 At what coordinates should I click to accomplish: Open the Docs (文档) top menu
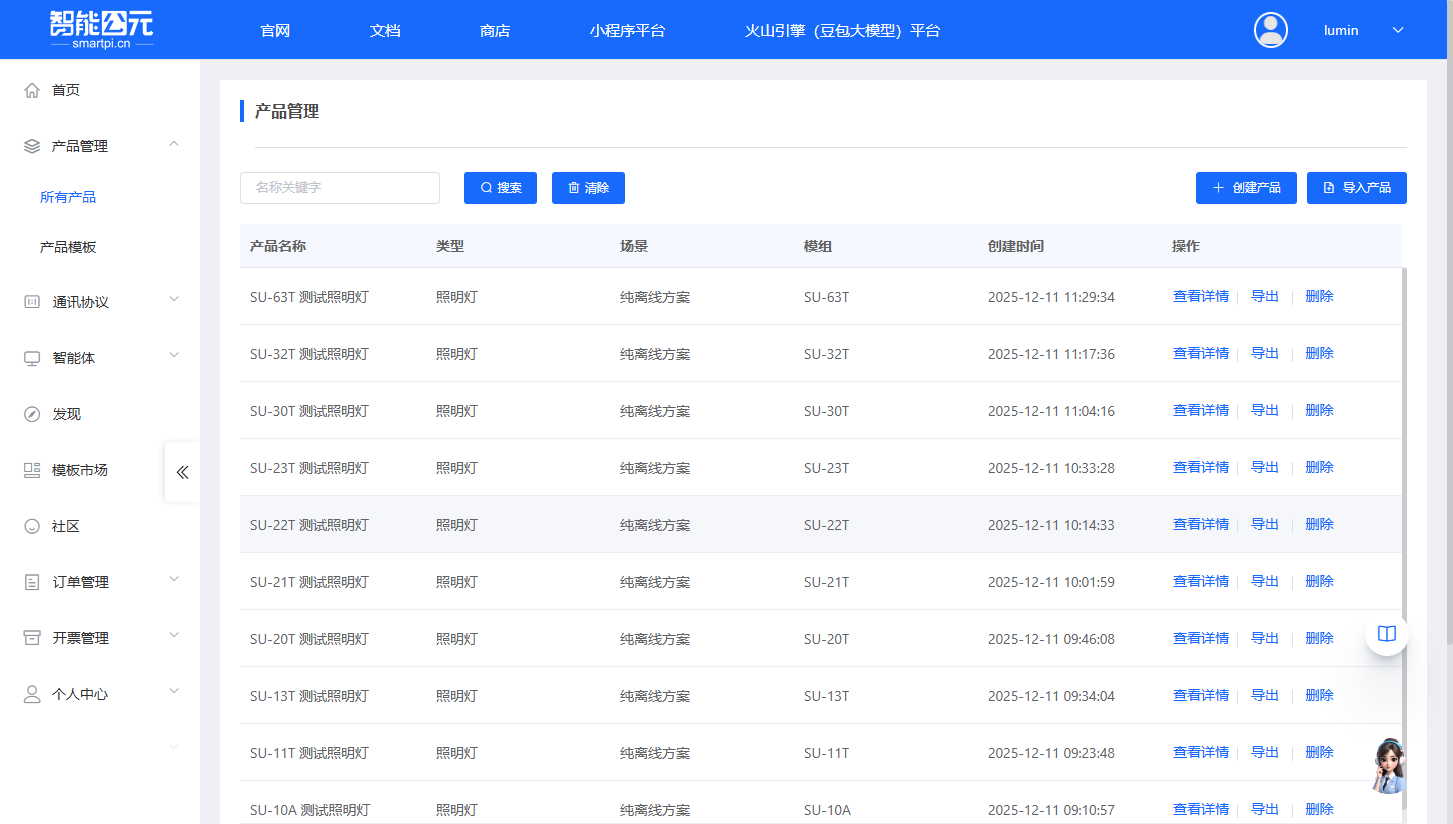[x=385, y=30]
